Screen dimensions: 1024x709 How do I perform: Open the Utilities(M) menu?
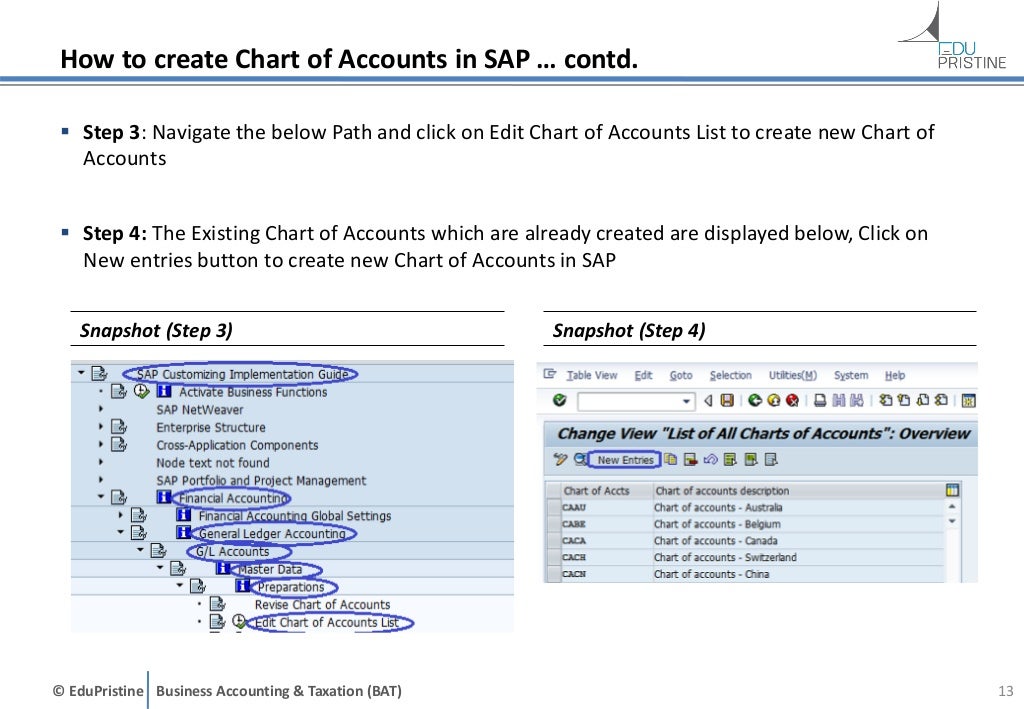click(x=792, y=375)
